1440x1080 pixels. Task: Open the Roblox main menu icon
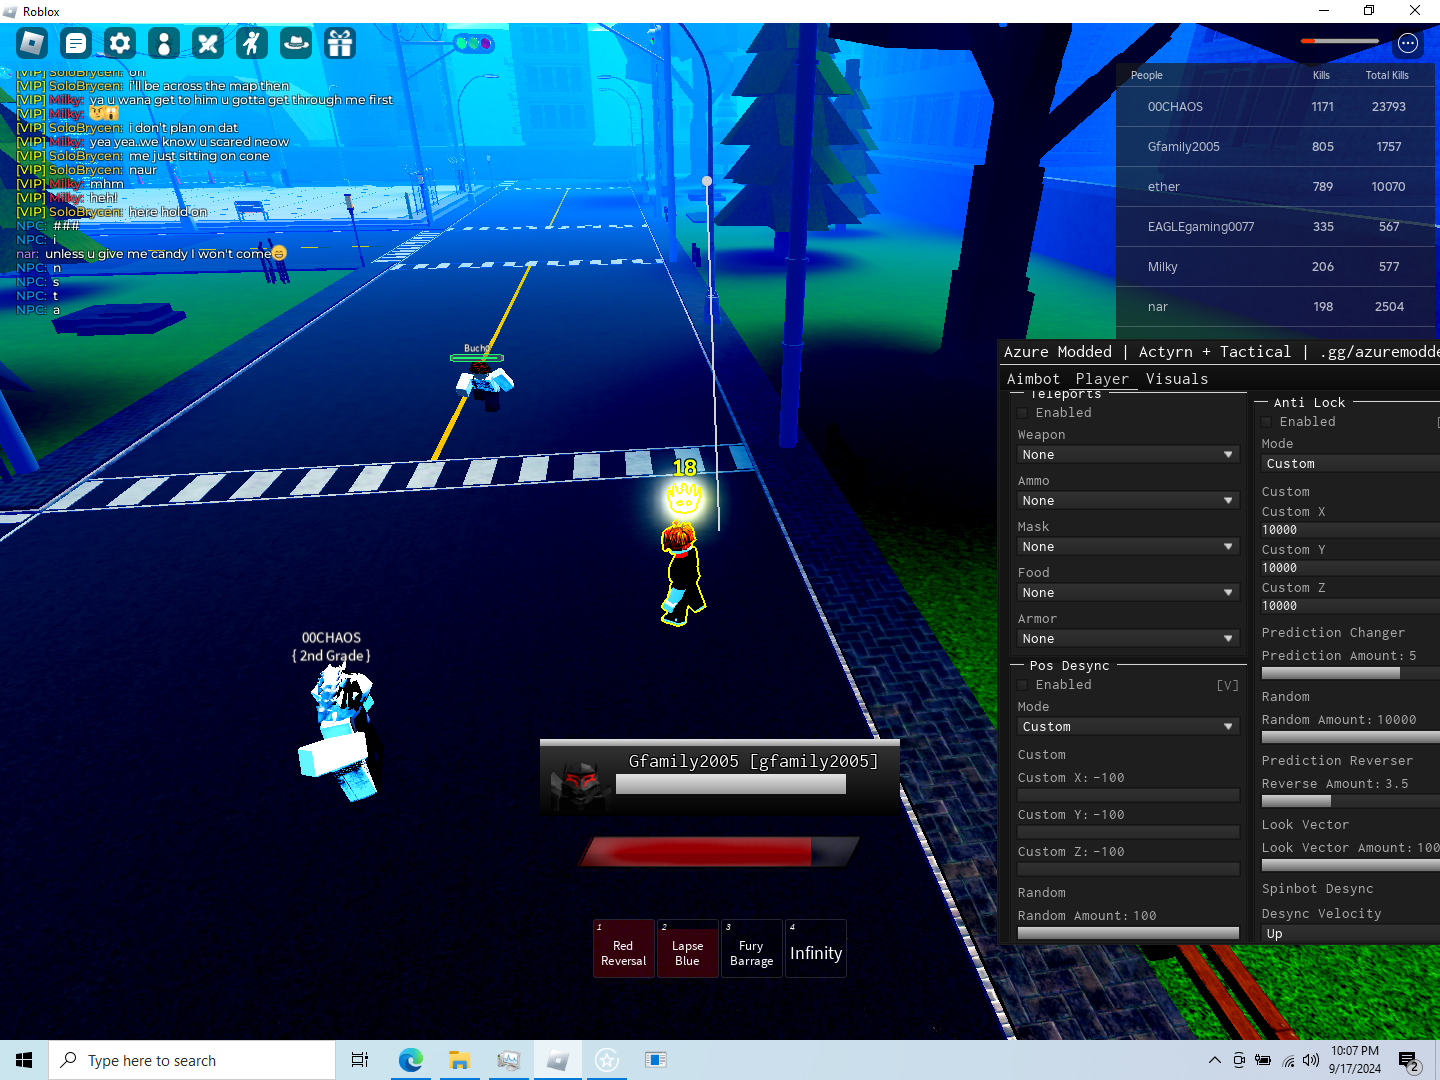pyautogui.click(x=32, y=43)
